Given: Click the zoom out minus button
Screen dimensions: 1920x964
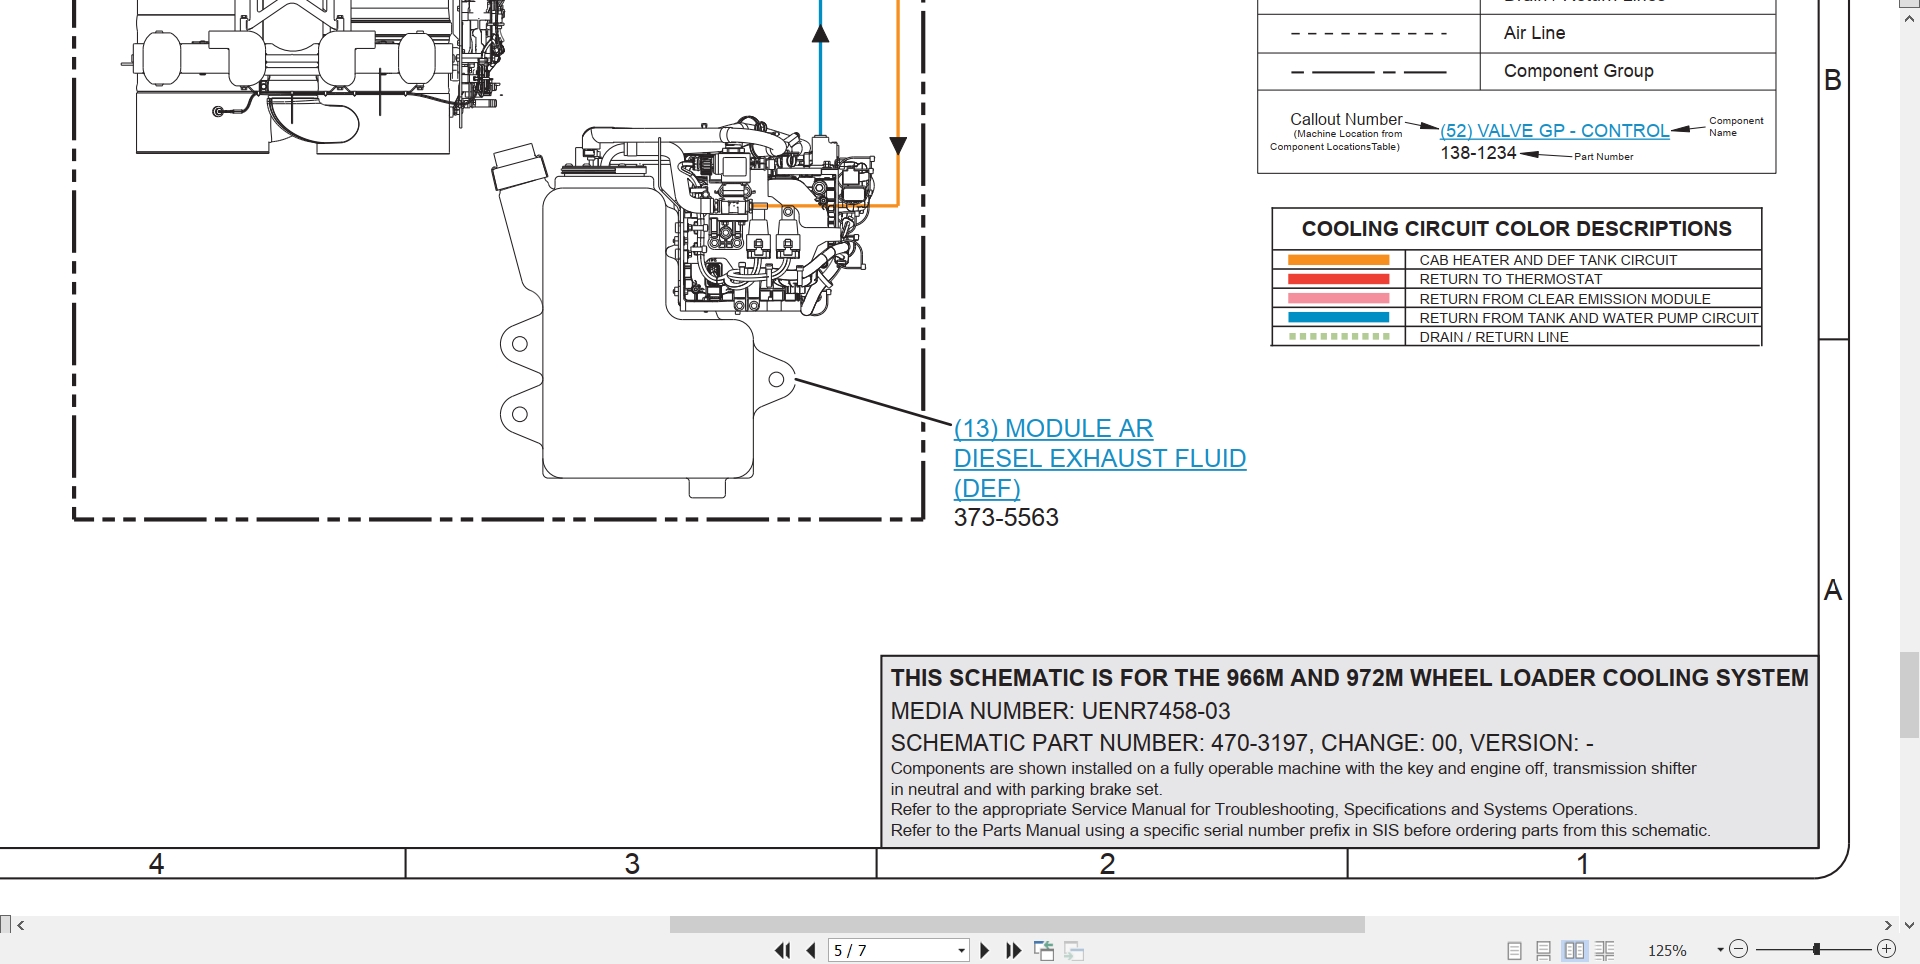Looking at the screenshot, I should [1739, 949].
